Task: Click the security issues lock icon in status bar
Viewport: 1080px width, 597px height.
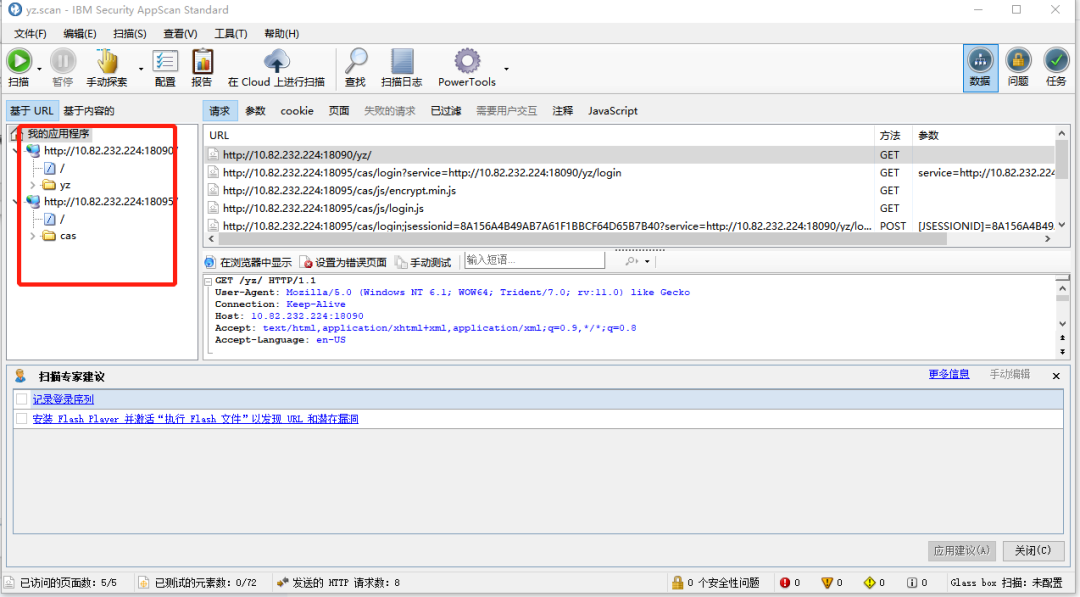Action: click(x=678, y=583)
